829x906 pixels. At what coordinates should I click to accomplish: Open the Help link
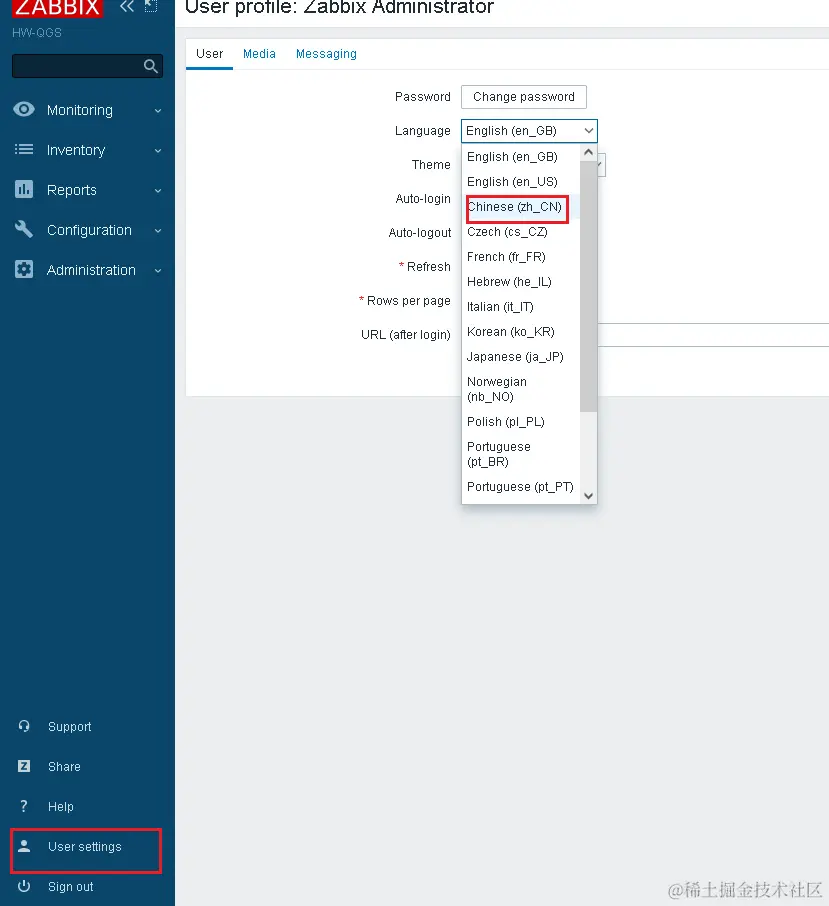pyautogui.click(x=61, y=807)
